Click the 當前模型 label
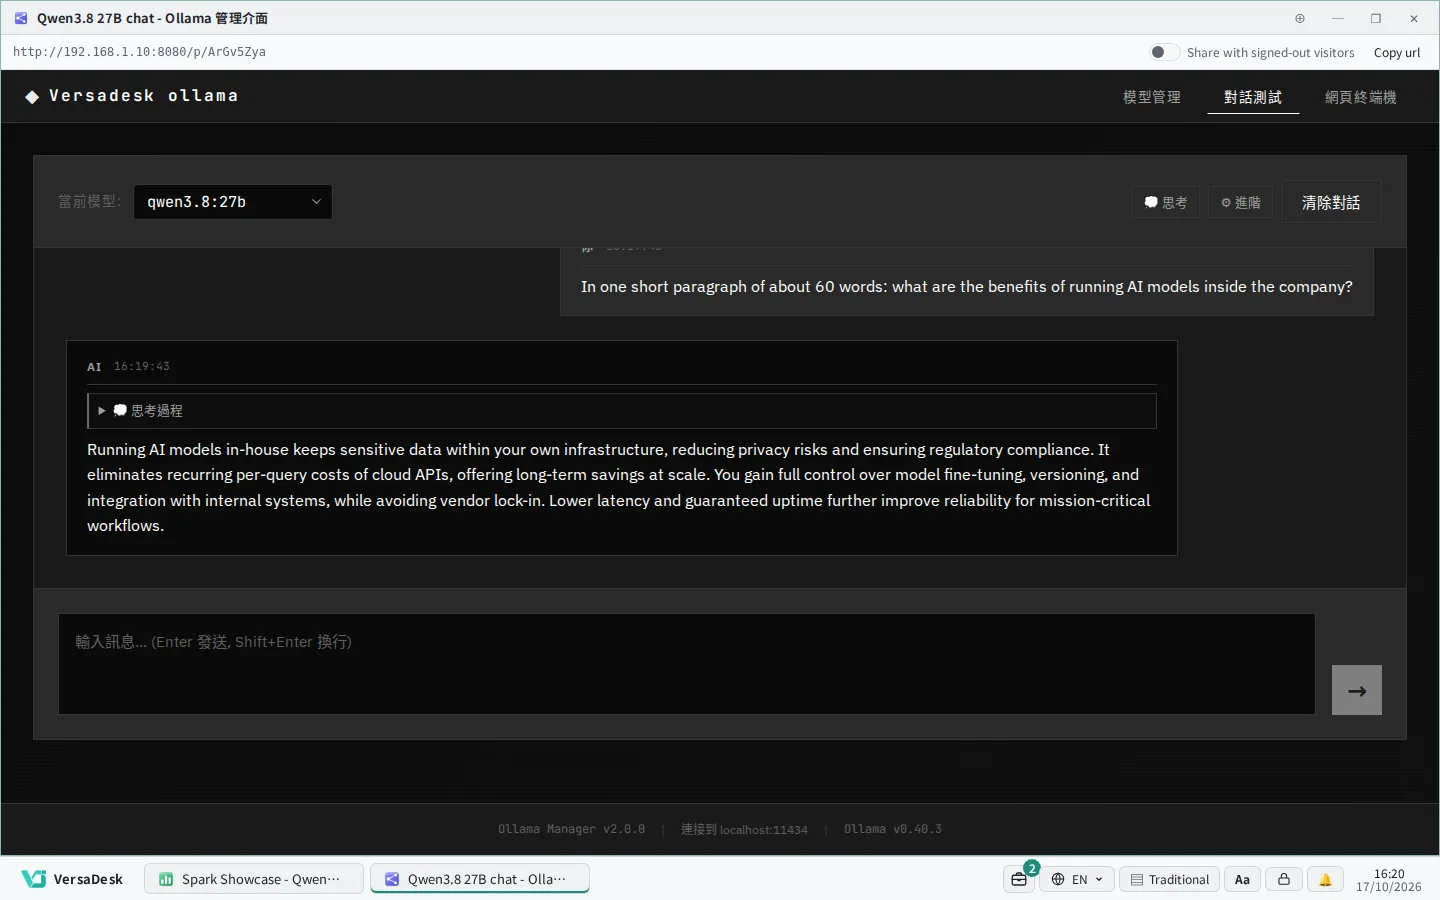The width and height of the screenshot is (1440, 900). pyautogui.click(x=89, y=202)
